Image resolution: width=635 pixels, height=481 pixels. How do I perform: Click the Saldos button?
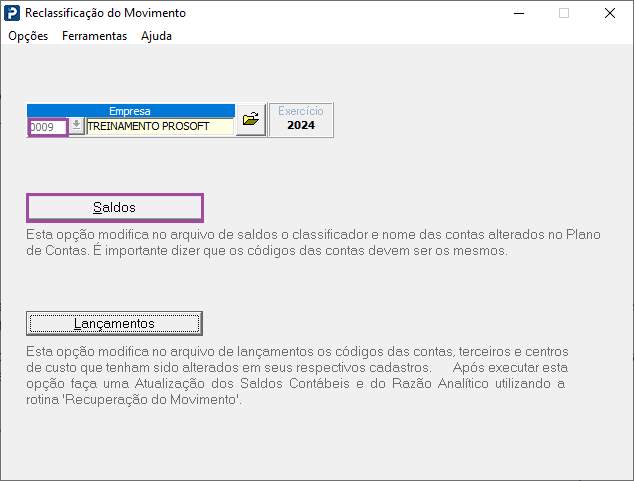coord(115,208)
